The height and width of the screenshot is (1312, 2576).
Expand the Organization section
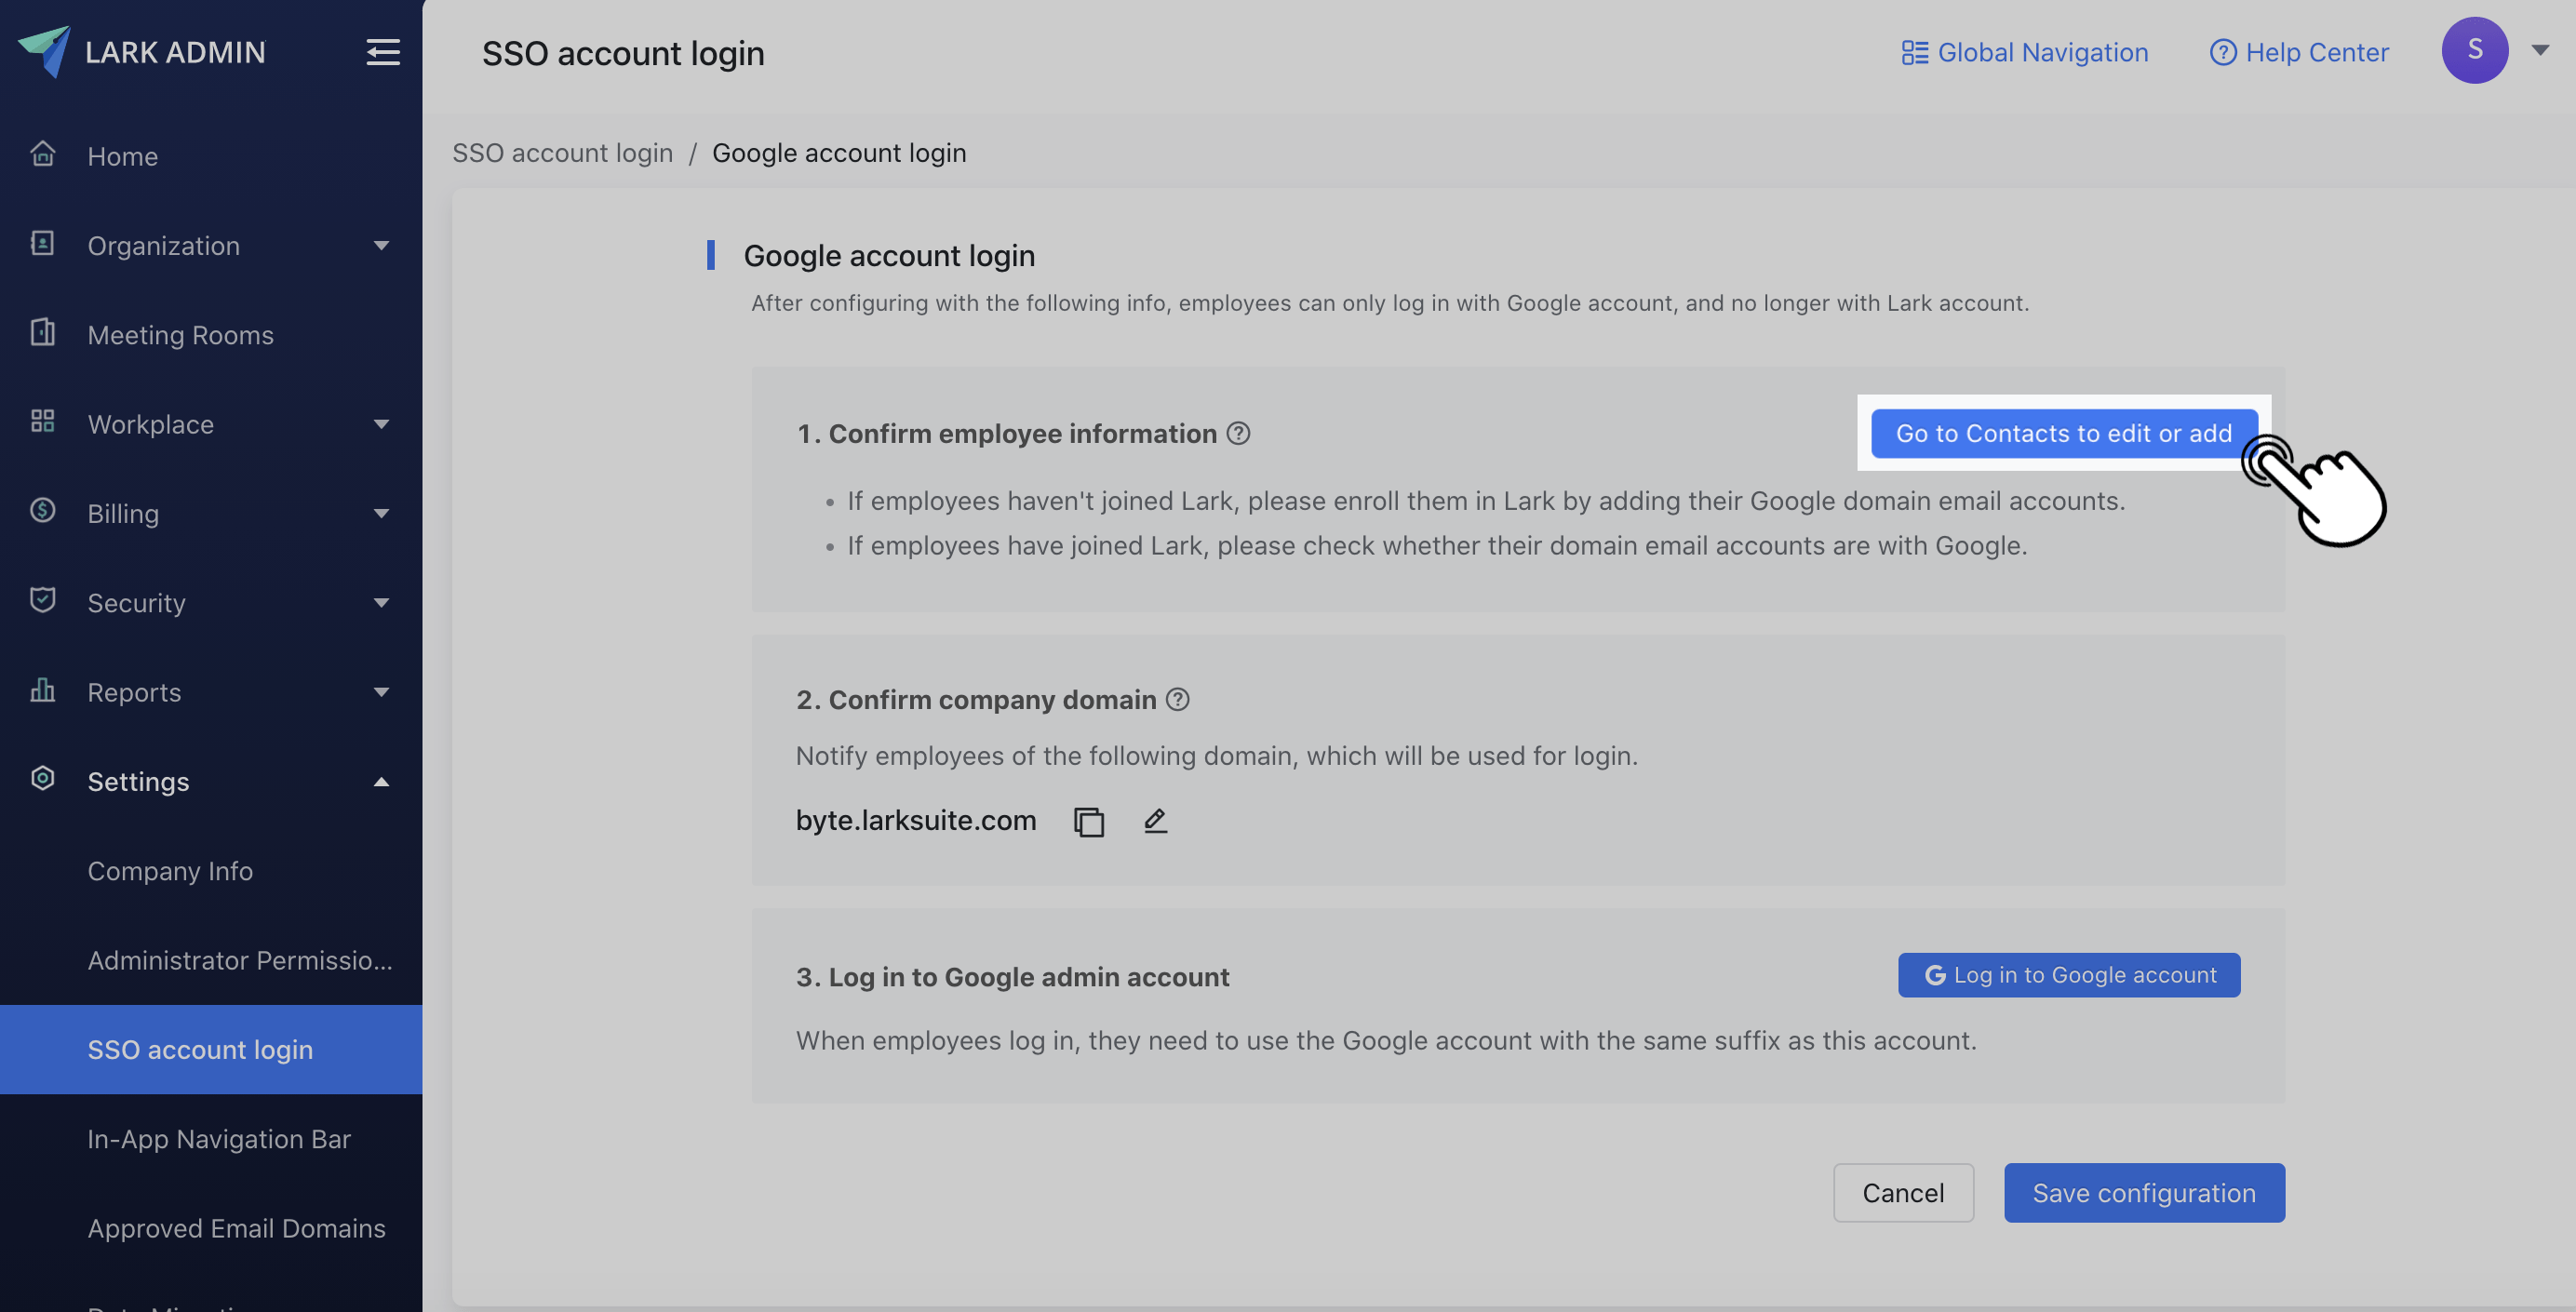coord(380,245)
